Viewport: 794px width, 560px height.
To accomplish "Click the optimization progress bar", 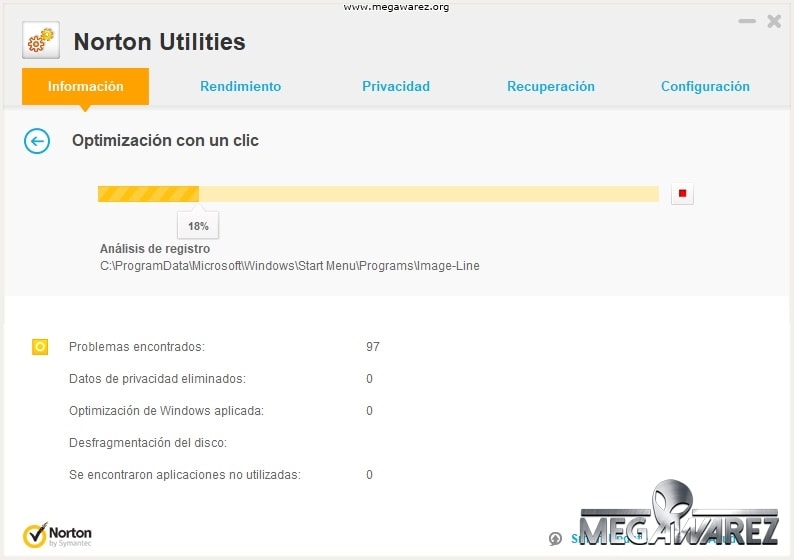I will pyautogui.click(x=378, y=194).
